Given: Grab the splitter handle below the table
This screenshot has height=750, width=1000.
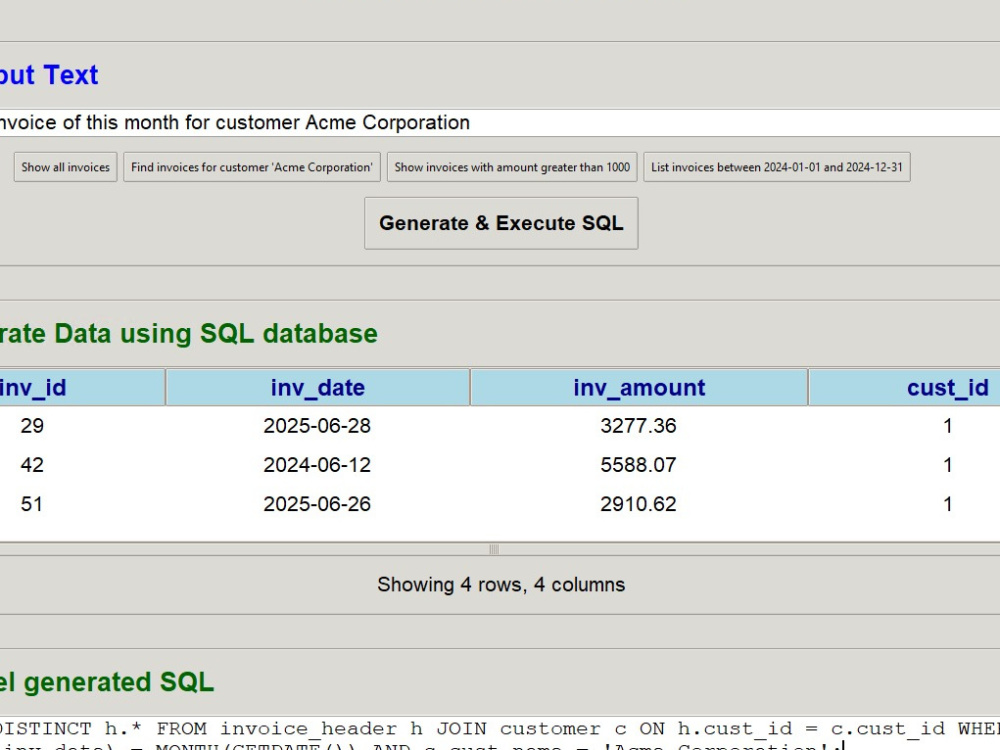Looking at the screenshot, I should pos(494,549).
